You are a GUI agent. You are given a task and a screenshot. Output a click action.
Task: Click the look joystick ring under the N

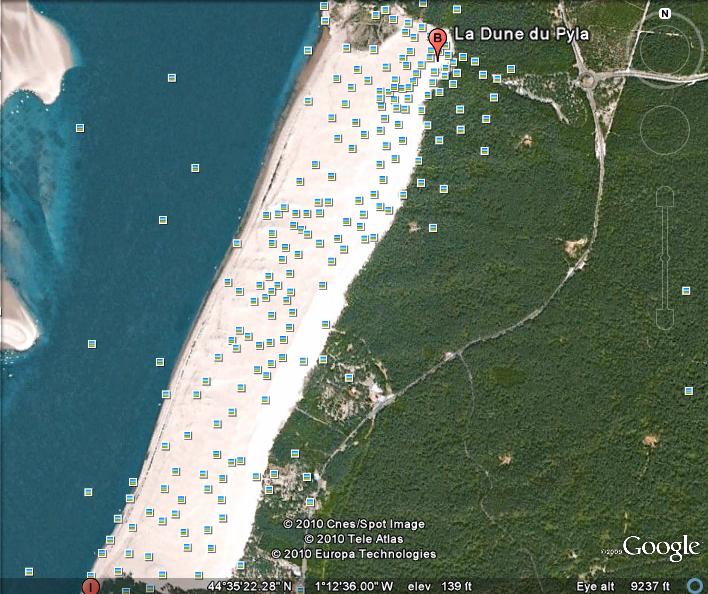[x=665, y=50]
